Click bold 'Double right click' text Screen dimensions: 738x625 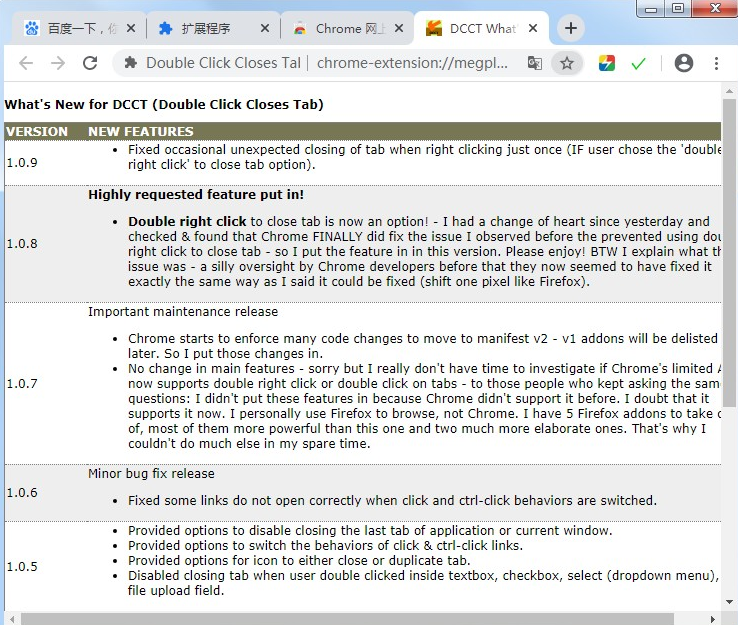(187, 221)
